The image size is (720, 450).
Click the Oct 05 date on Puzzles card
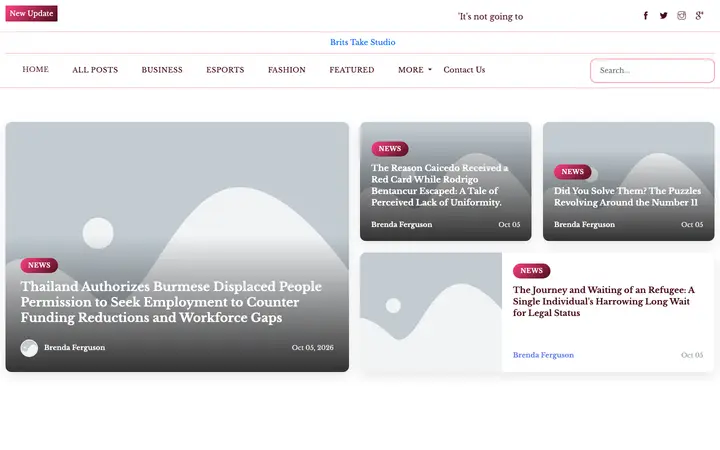[692, 225]
